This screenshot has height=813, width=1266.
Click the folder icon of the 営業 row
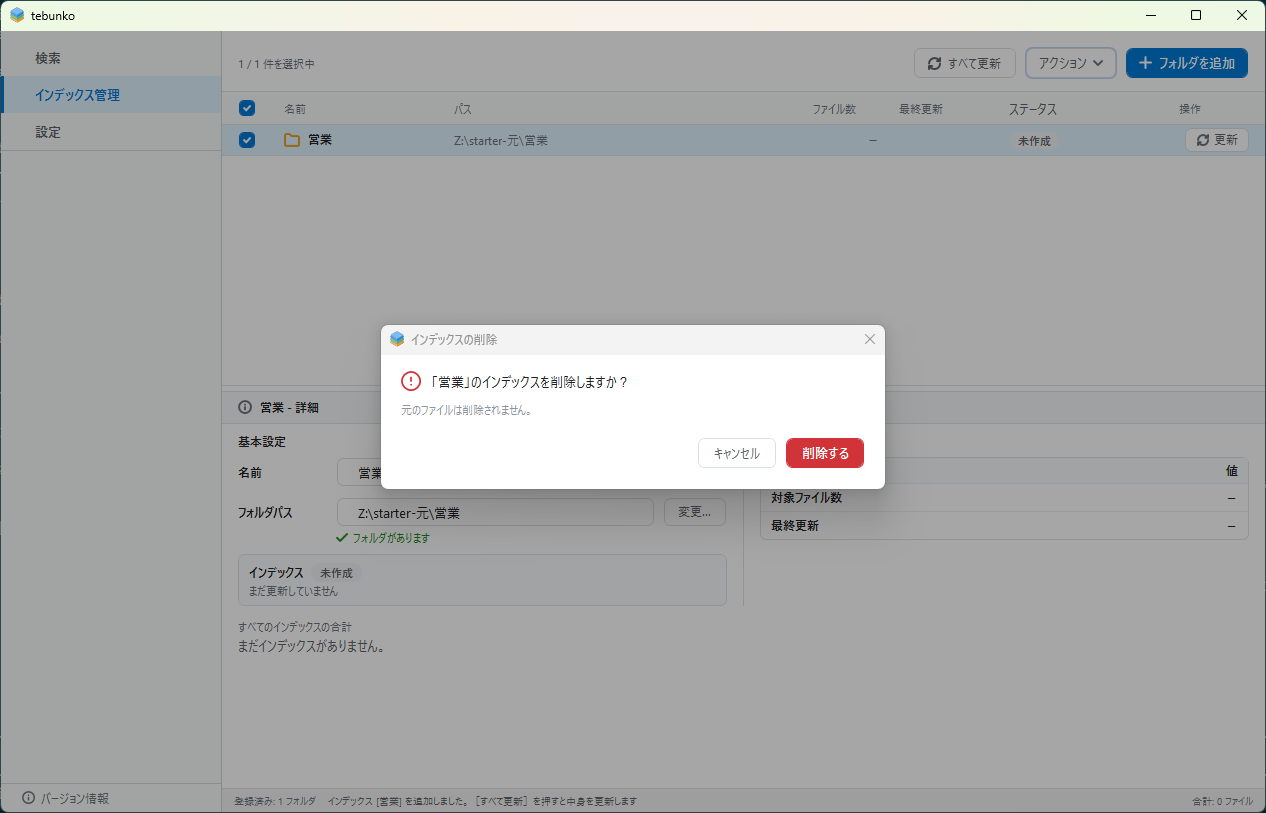tap(292, 140)
